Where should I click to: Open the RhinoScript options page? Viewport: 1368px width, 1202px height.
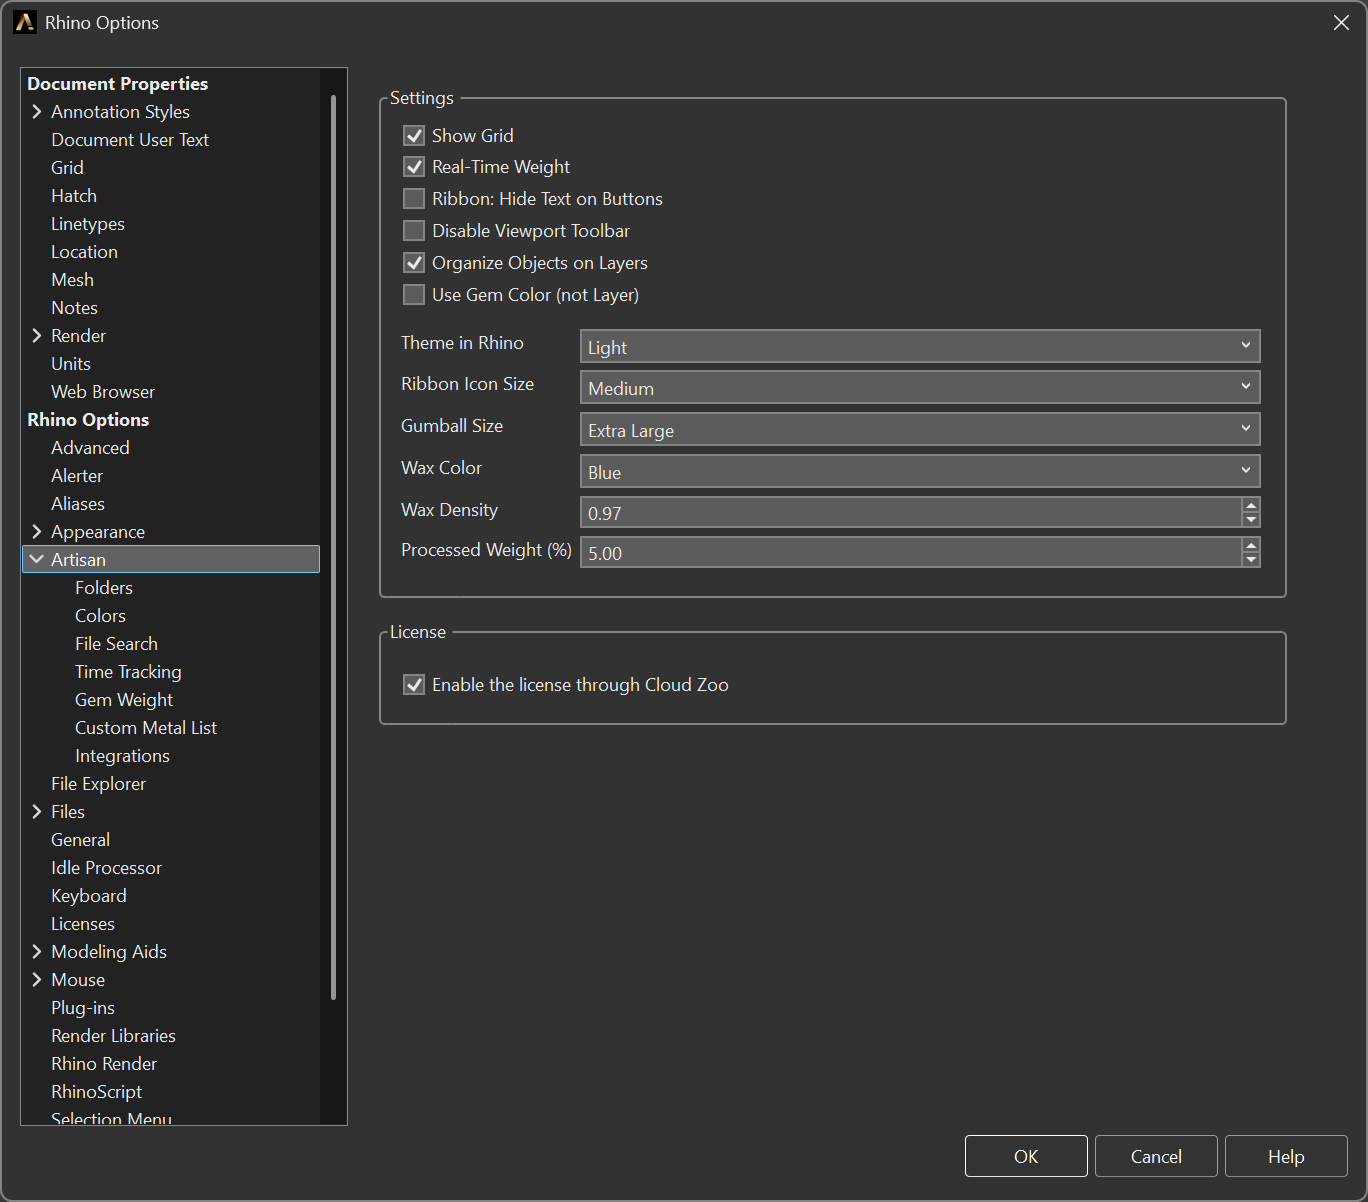(x=96, y=1091)
